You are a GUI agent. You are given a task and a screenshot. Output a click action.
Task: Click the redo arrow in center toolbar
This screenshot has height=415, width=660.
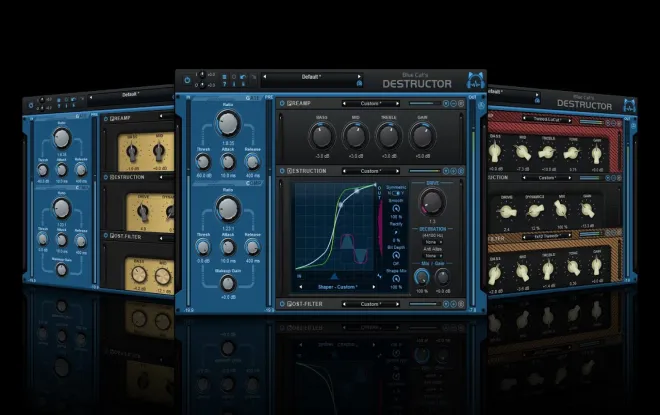tap(253, 77)
